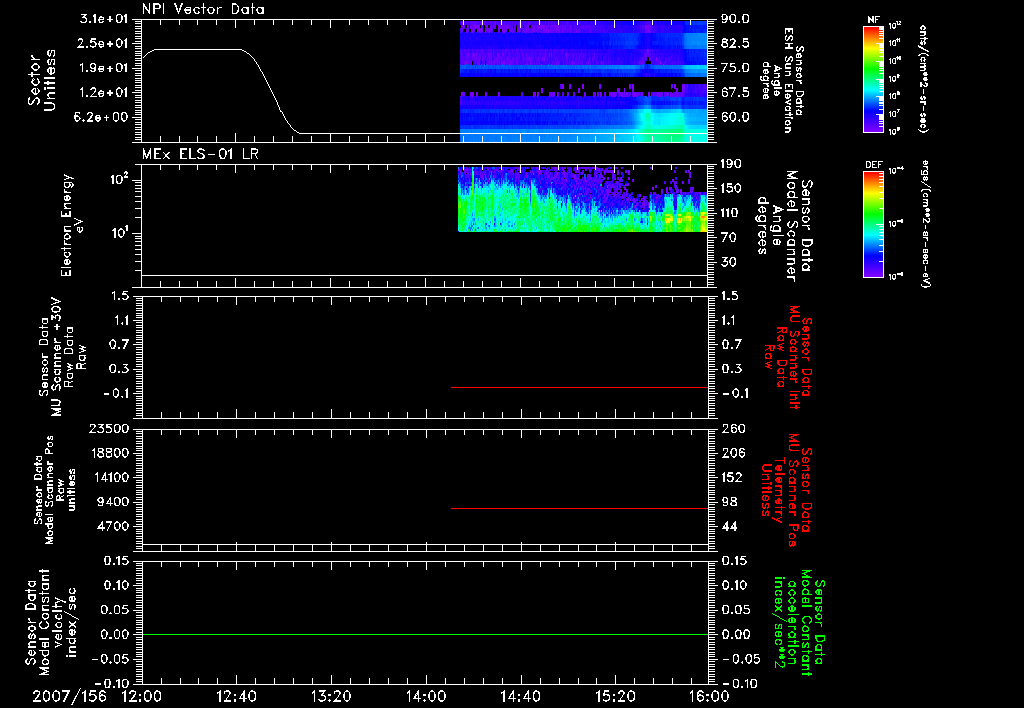Click the 'Model Scanner Pos Raw unitless' axis title

tap(55, 490)
